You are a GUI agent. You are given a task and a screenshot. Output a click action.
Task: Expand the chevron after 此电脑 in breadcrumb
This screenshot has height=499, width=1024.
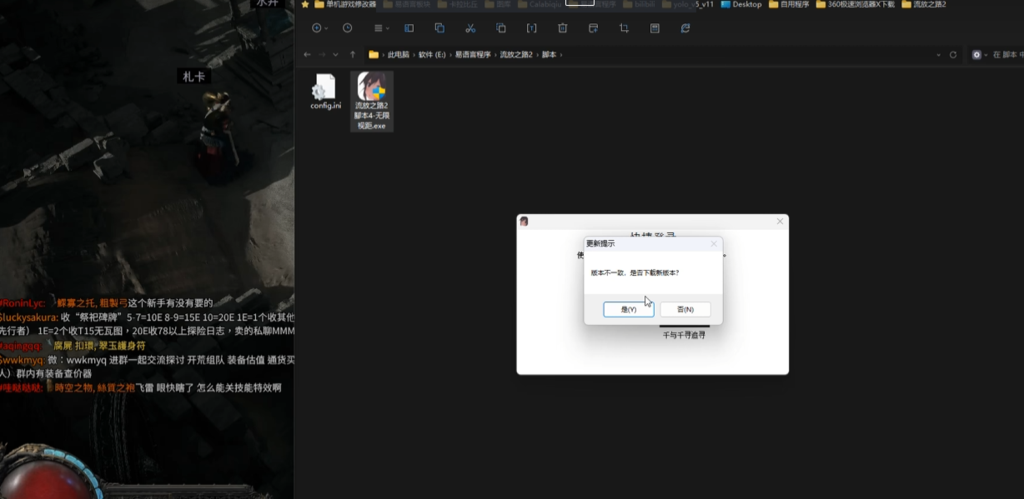click(413, 55)
